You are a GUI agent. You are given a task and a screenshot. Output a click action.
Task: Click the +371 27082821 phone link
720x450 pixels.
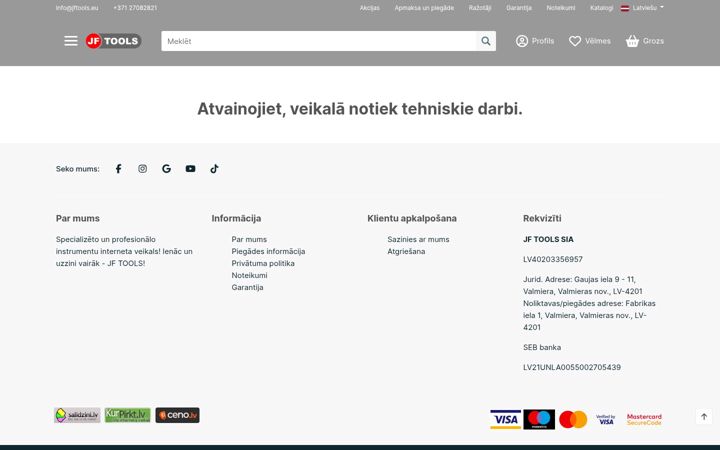tap(135, 8)
